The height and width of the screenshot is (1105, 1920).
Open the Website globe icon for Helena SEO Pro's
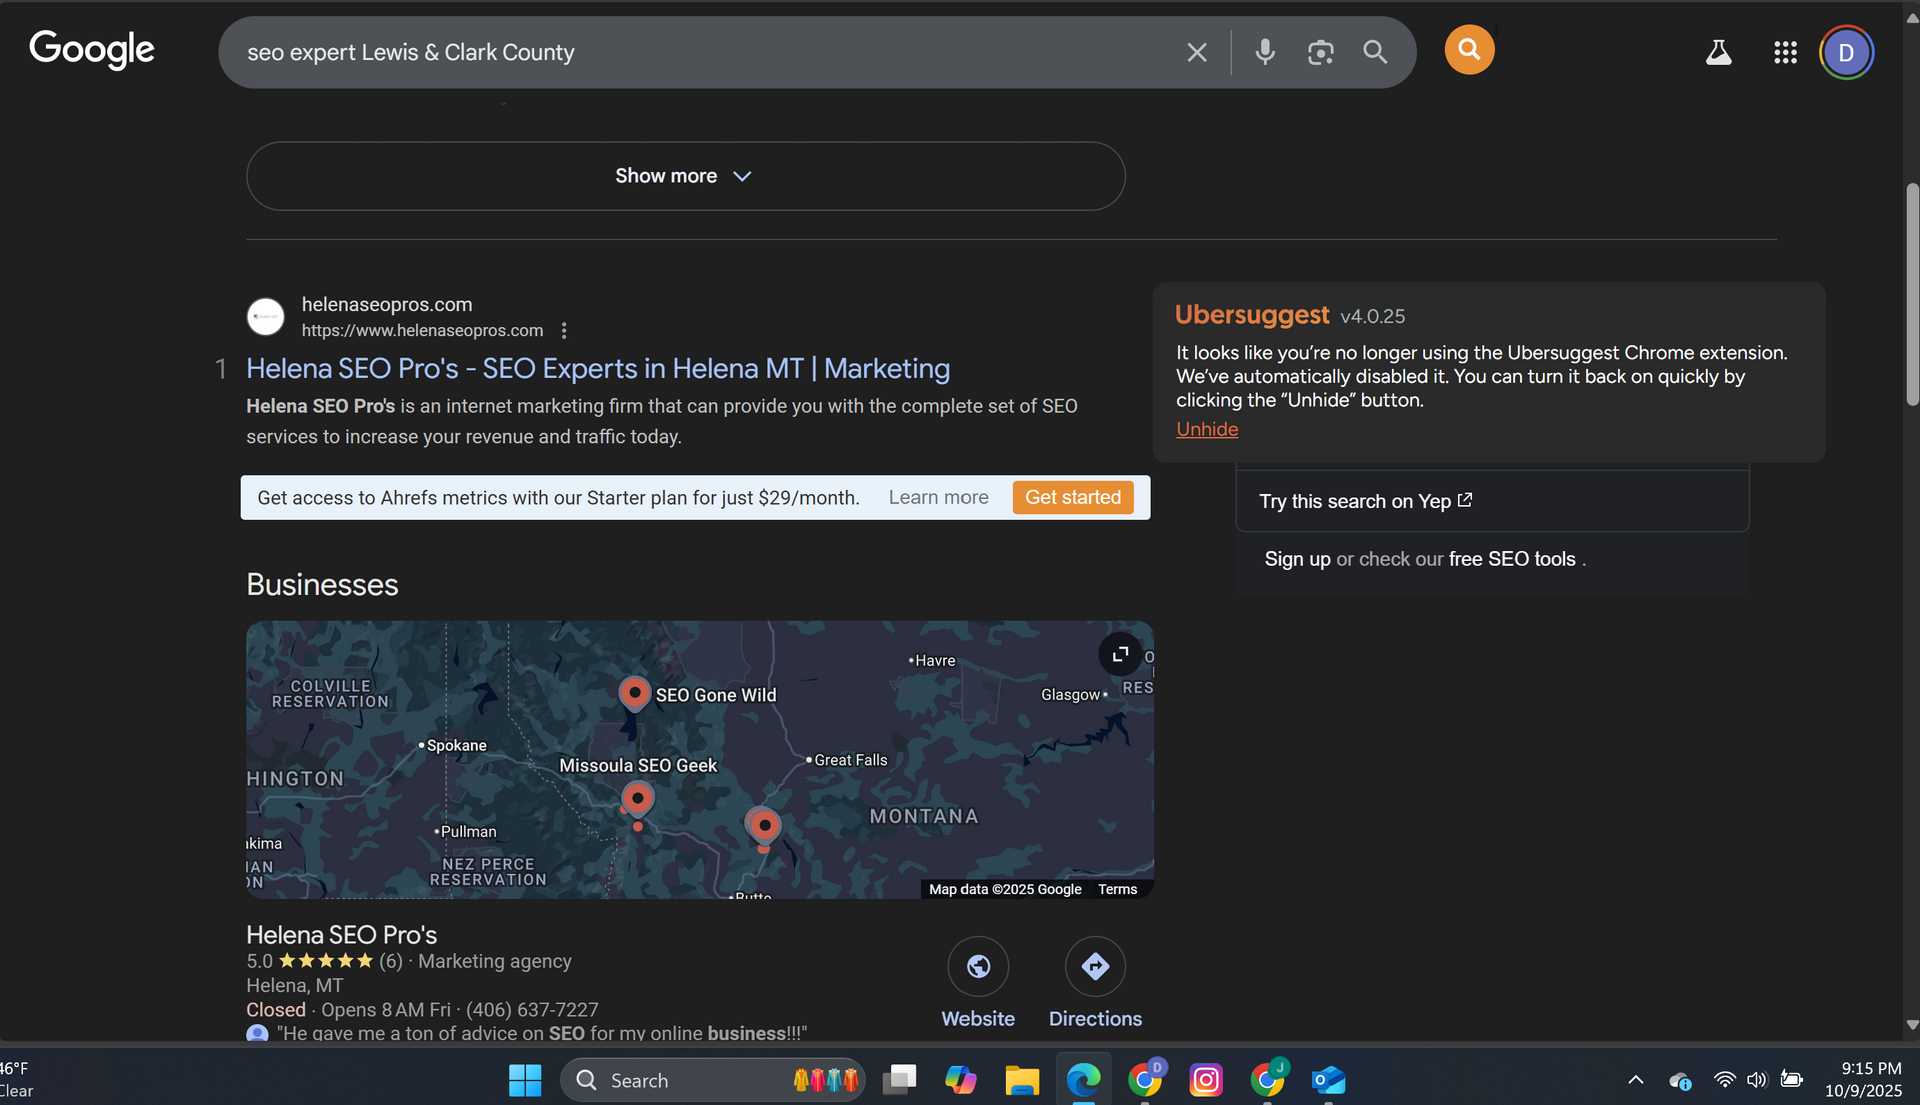tap(978, 966)
